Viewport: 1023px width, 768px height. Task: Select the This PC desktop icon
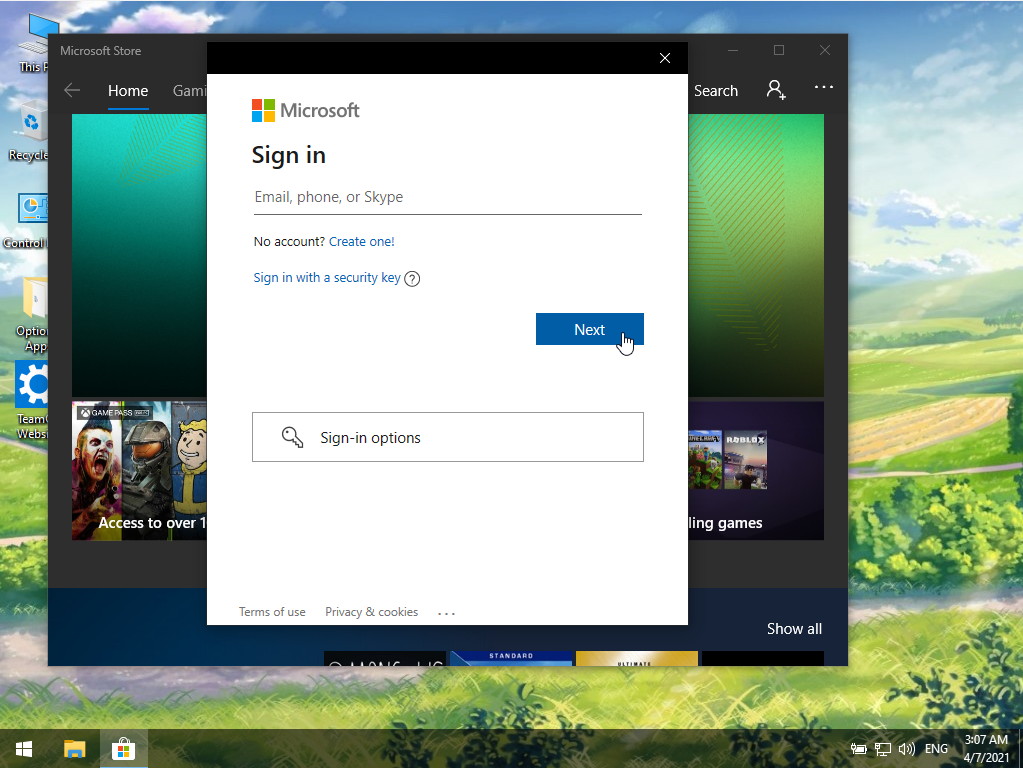(33, 43)
